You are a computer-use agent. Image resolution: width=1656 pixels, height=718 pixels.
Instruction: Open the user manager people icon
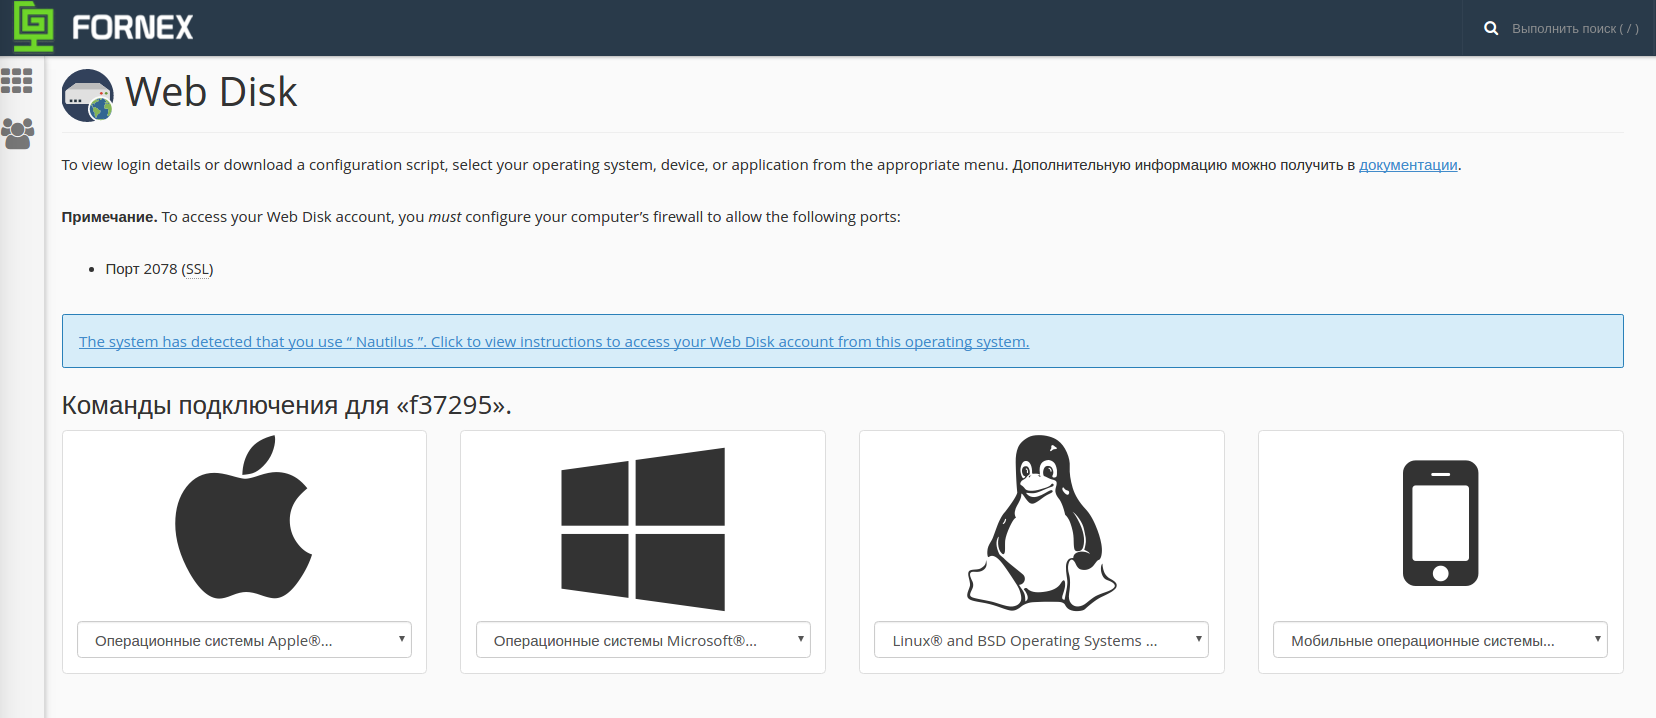click(17, 133)
